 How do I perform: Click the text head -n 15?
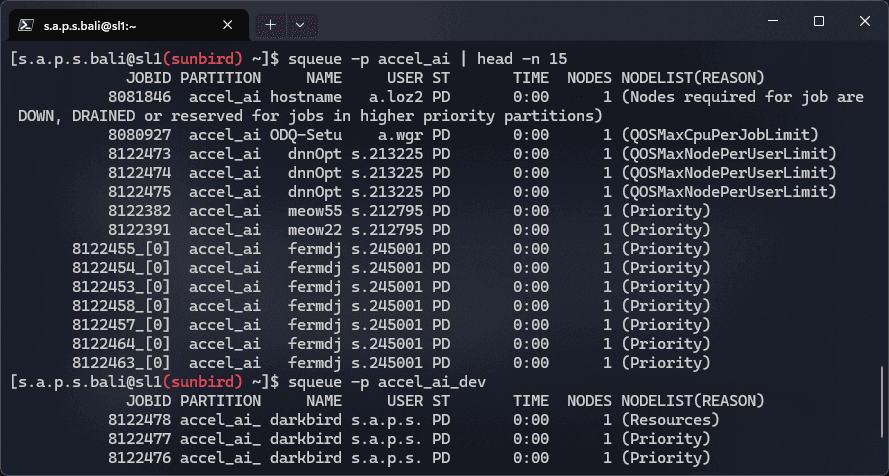point(522,59)
